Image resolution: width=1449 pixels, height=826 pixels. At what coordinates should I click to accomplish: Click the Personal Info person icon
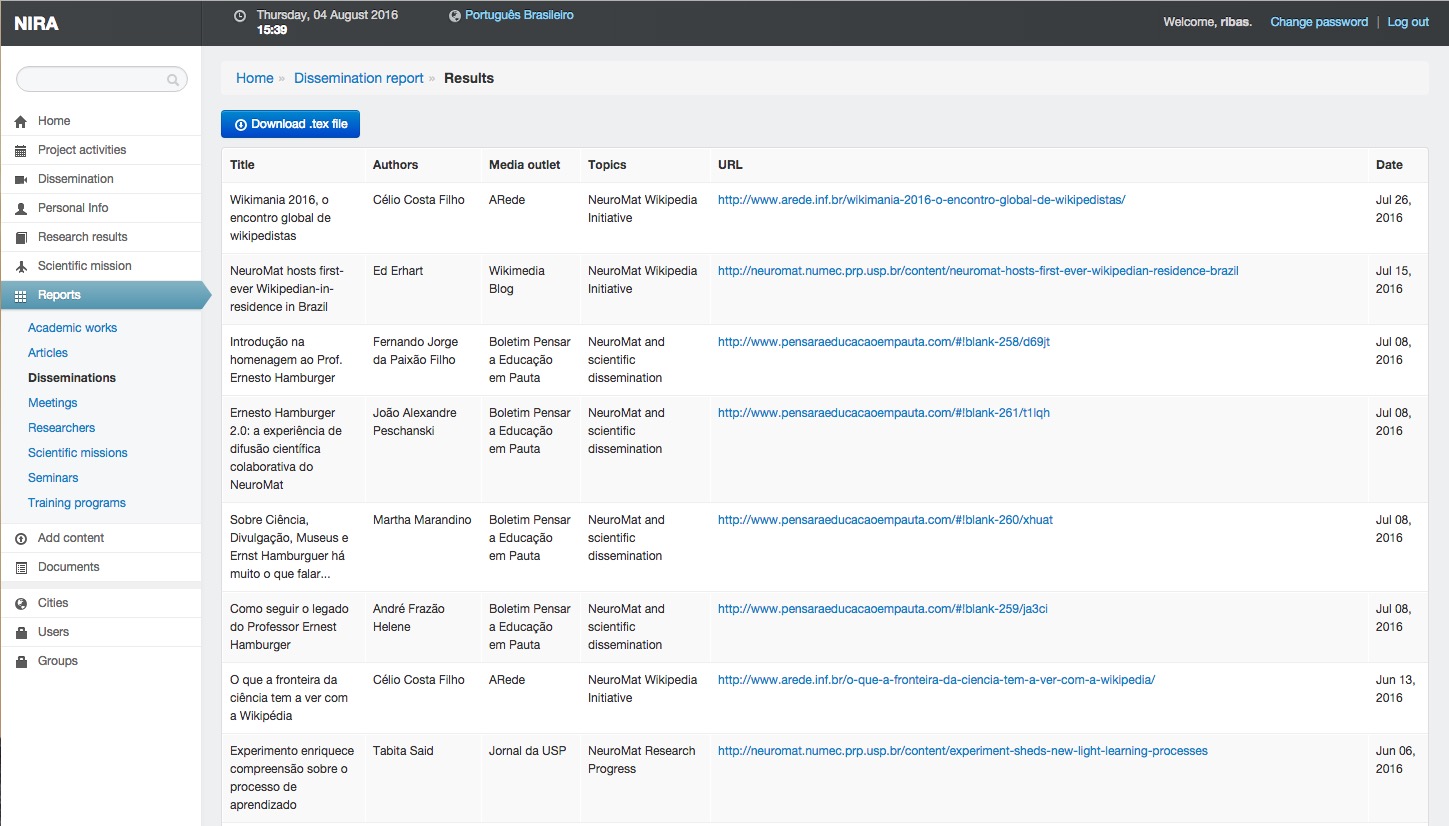21,209
